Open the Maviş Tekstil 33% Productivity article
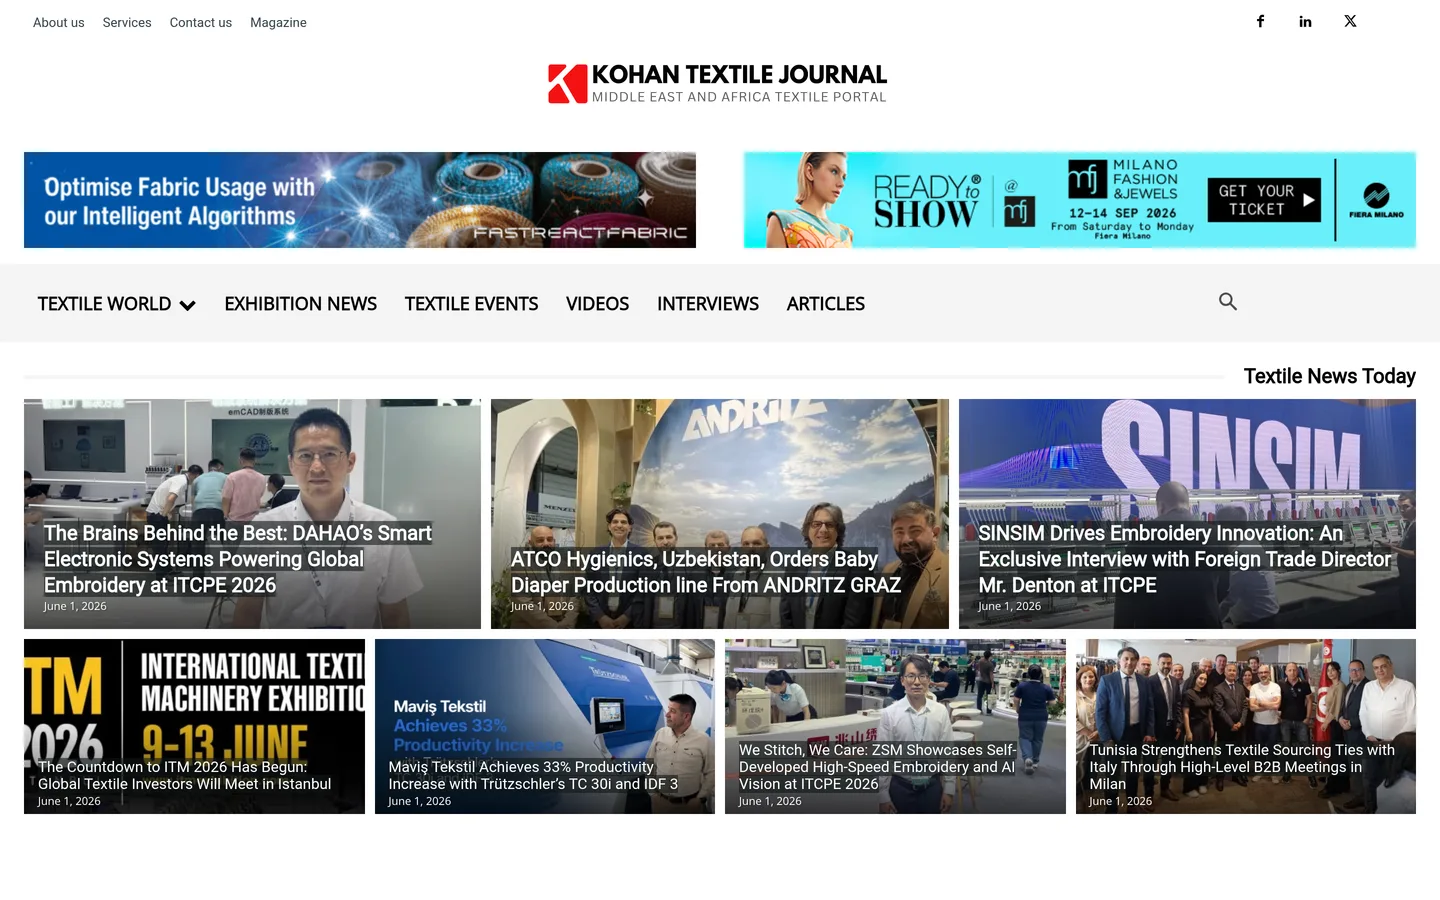 pyautogui.click(x=533, y=775)
